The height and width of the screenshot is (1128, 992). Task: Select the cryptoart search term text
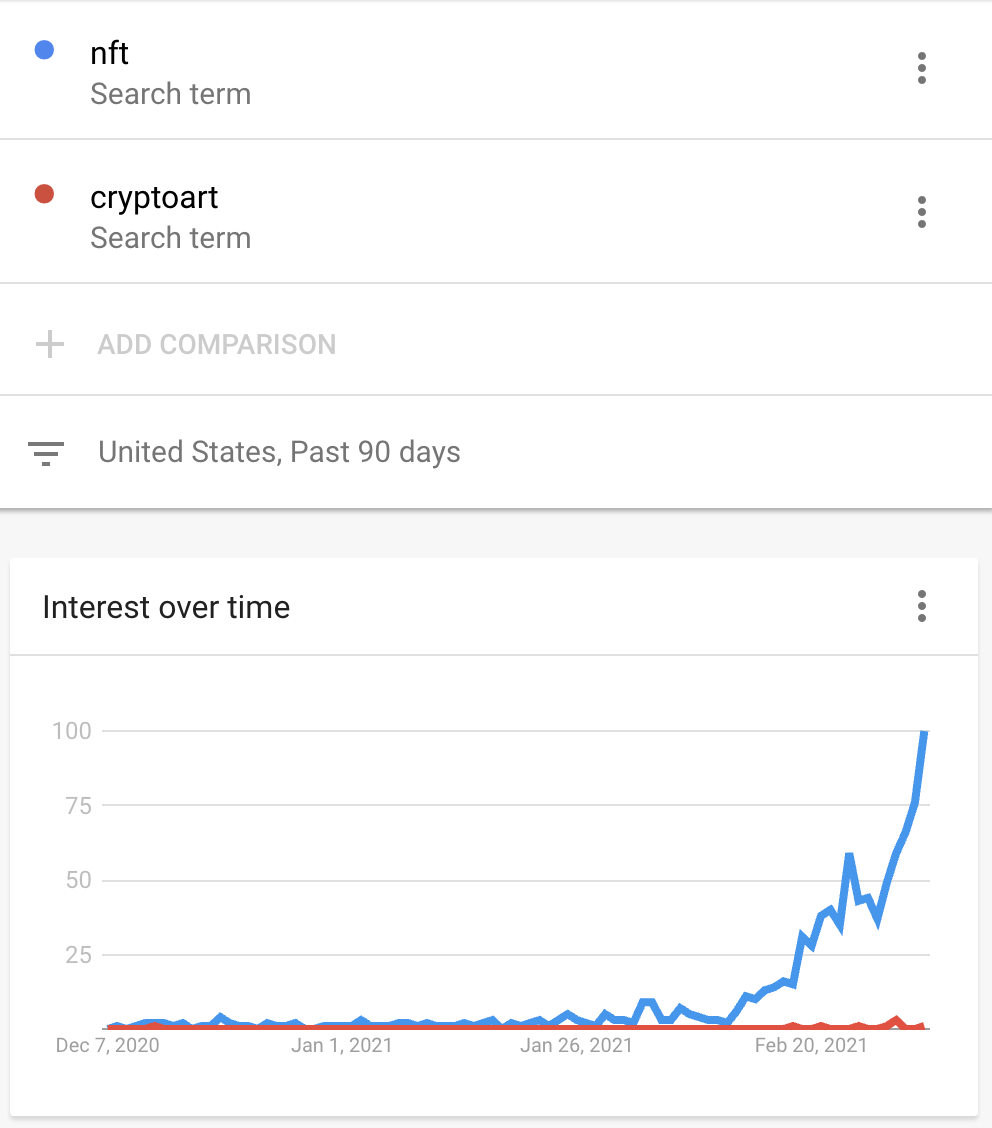point(154,199)
